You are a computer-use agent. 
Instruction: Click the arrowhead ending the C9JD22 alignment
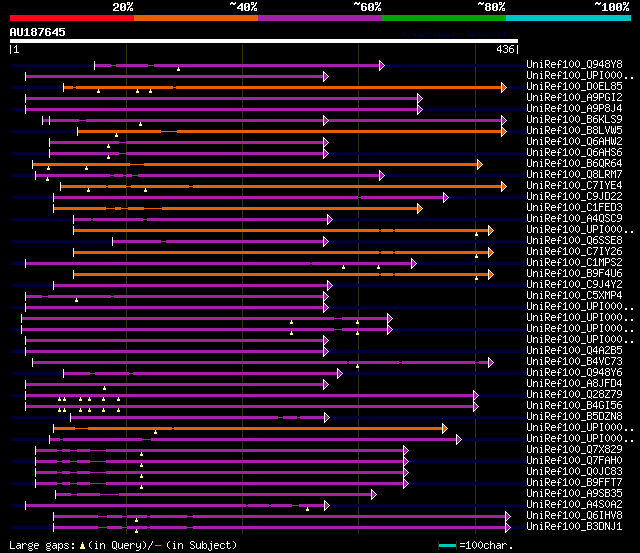coord(446,198)
